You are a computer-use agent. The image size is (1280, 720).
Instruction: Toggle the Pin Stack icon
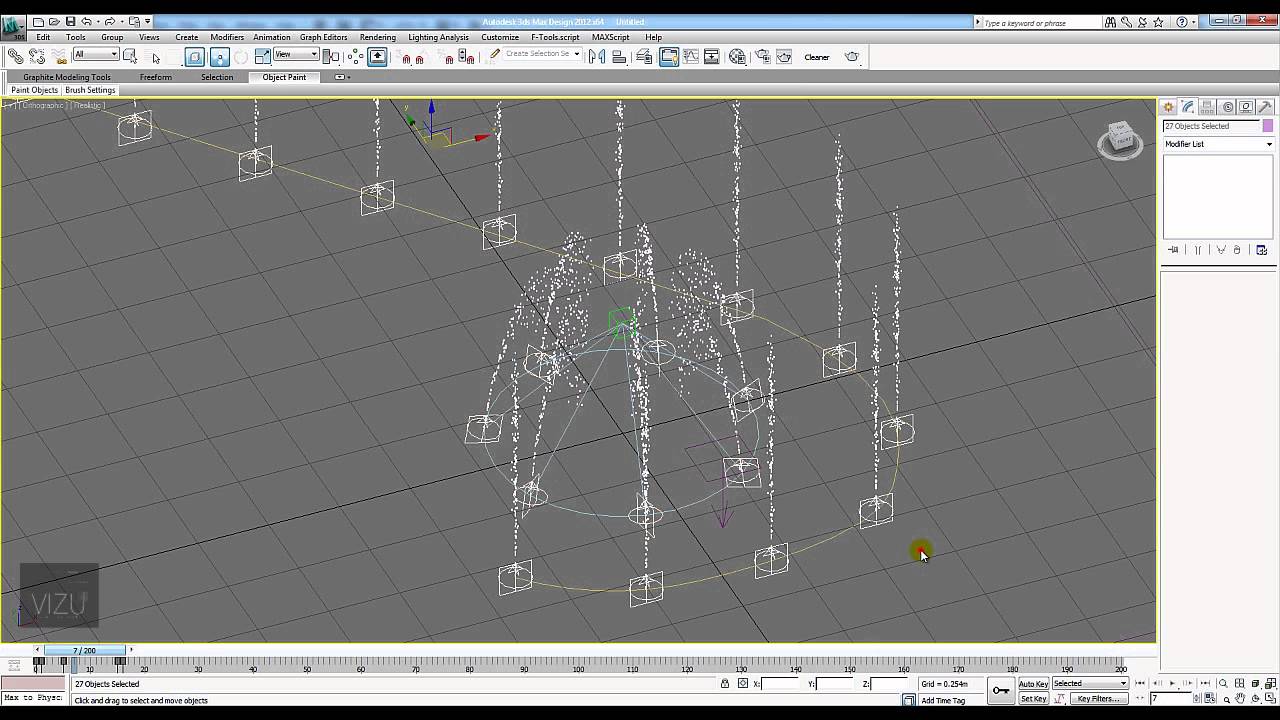click(1173, 250)
